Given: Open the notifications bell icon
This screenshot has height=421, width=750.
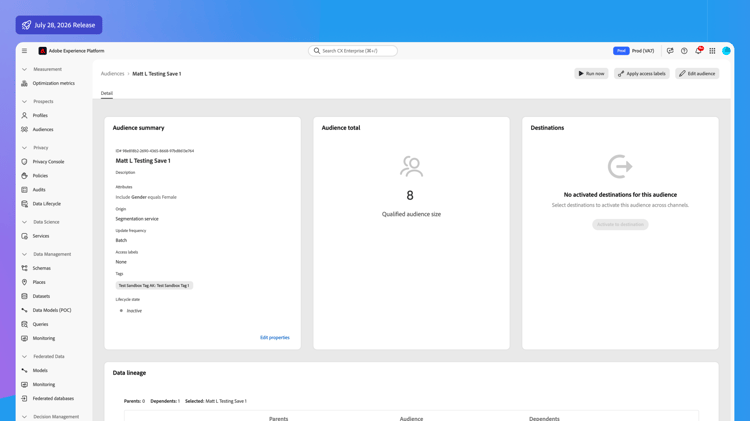Looking at the screenshot, I should (x=698, y=51).
